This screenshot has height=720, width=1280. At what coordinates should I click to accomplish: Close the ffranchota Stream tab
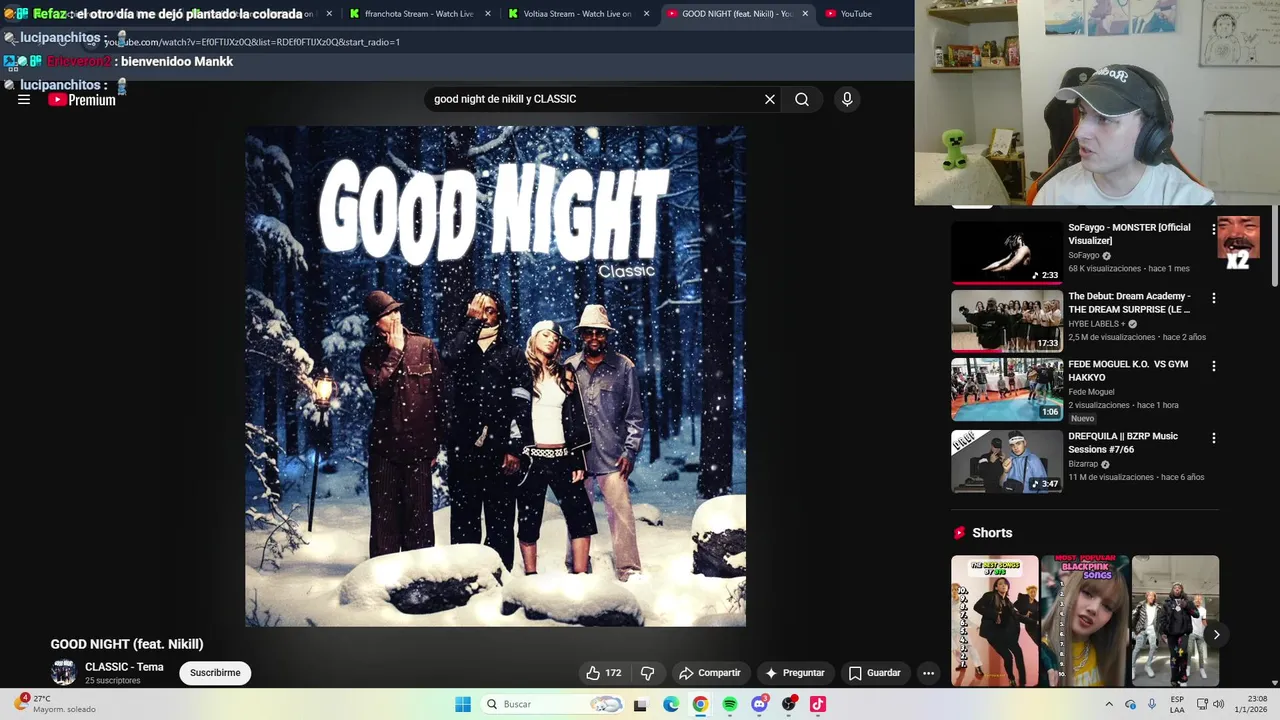coord(488,14)
